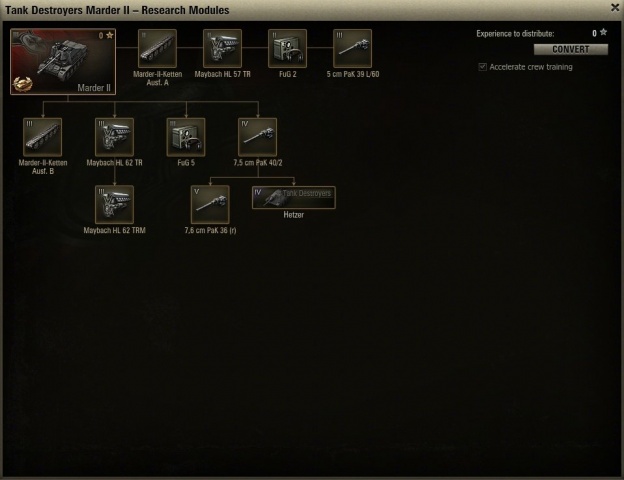Viewport: 624px width, 480px height.
Task: Click the 'Experience to distribute:' label
Action: [x=515, y=34]
